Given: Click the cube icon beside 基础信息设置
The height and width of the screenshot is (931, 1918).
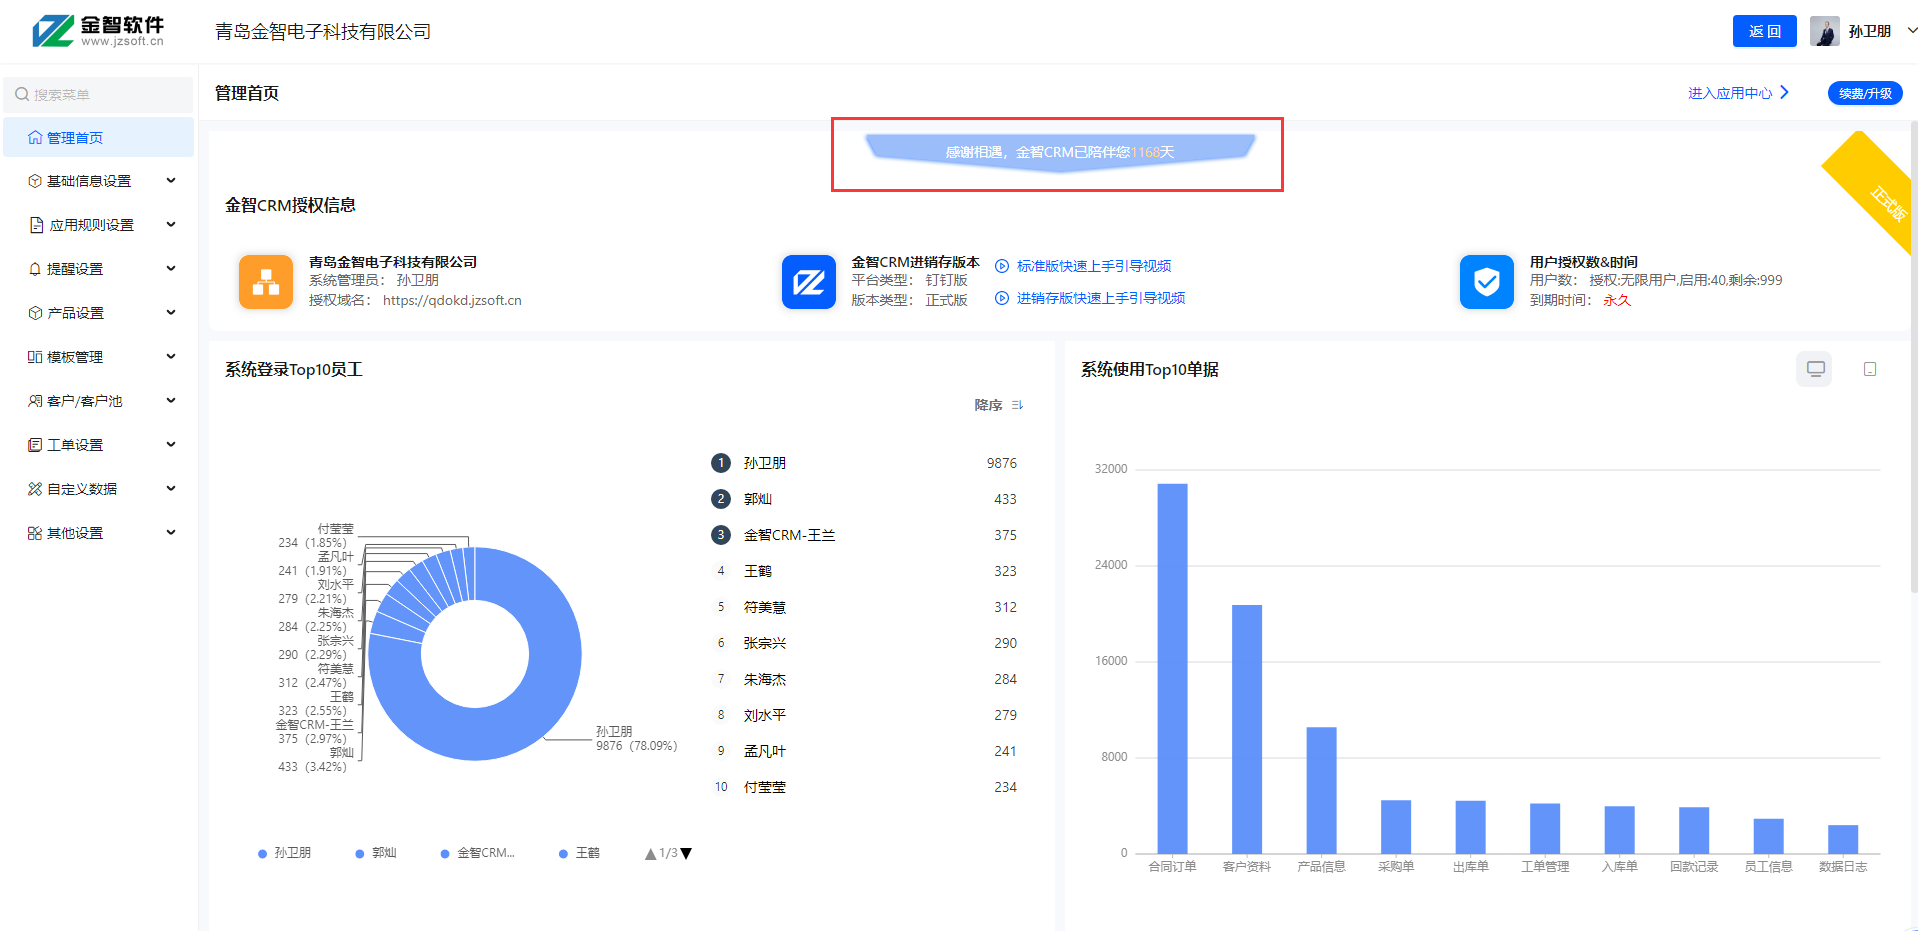Looking at the screenshot, I should pos(35,181).
